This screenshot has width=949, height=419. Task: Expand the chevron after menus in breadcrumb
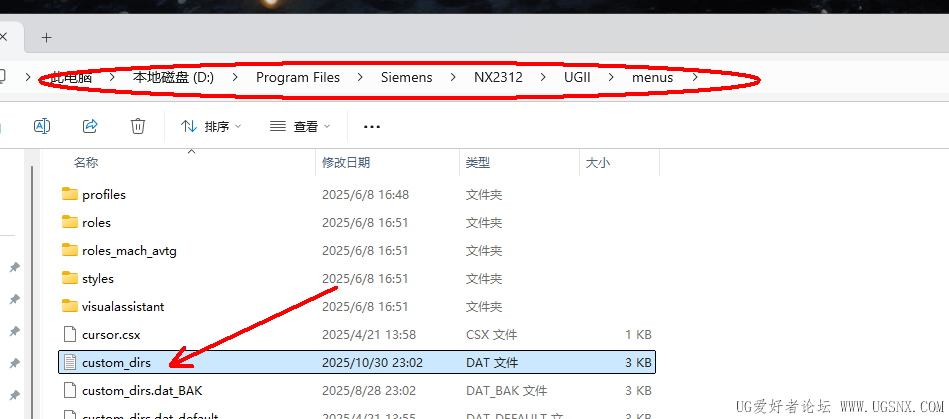click(x=694, y=78)
